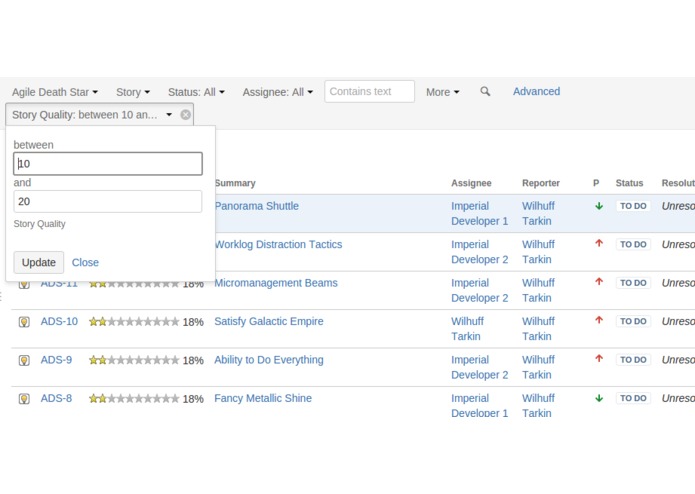
Task: Sort by the Summary column header
Action: (x=235, y=183)
